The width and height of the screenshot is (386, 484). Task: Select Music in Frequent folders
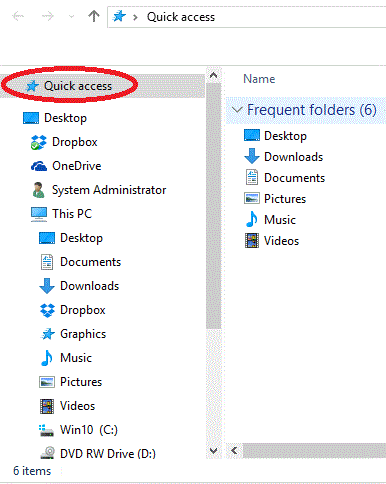coord(280,220)
